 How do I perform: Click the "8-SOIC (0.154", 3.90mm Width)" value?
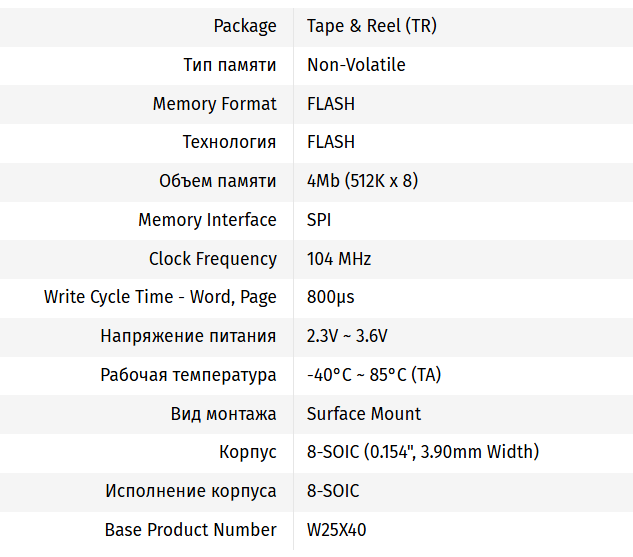coord(423,452)
